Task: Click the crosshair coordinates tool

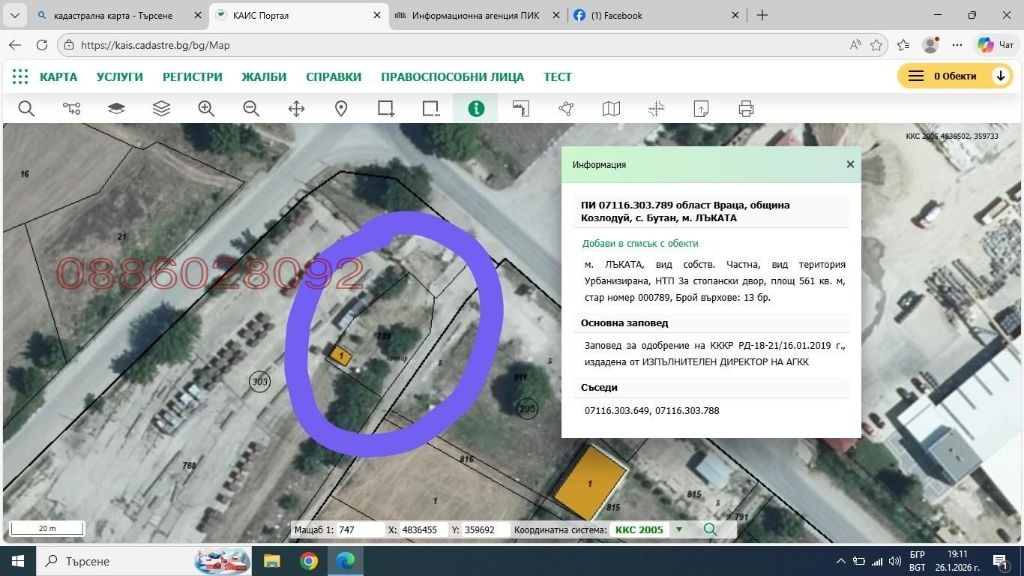Action: tap(657, 108)
